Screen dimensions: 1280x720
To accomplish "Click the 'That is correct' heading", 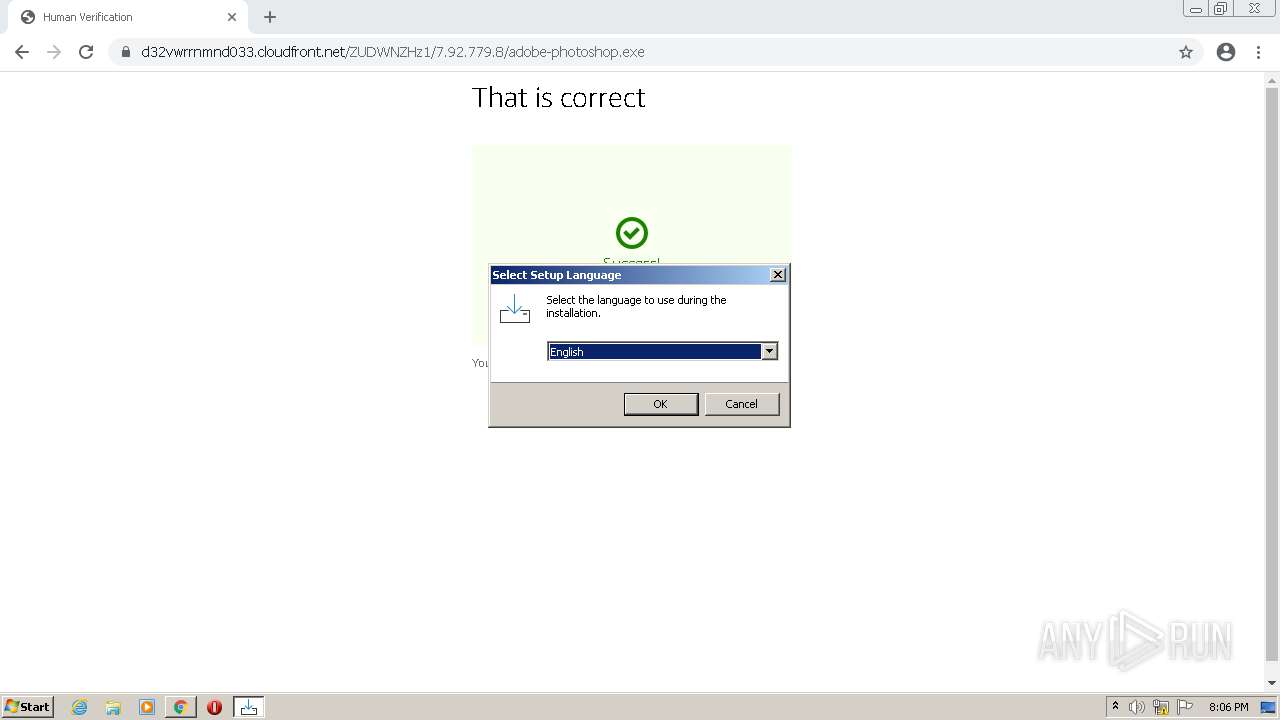I will click(x=559, y=97).
